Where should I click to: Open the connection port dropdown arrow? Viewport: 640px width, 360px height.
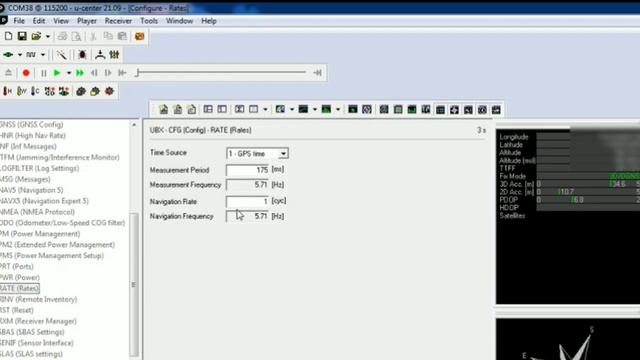pyautogui.click(x=20, y=55)
